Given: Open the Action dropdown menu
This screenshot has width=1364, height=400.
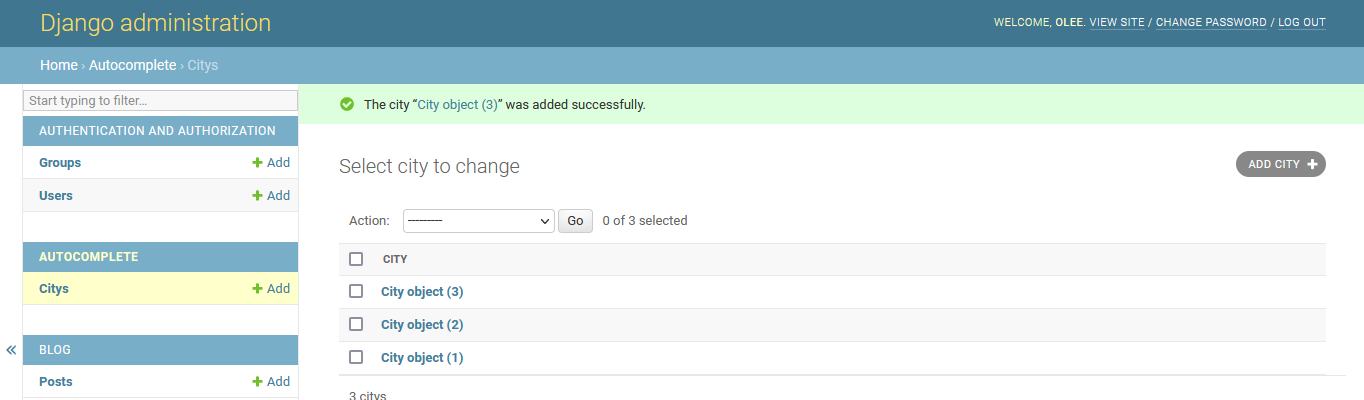Looking at the screenshot, I should point(478,221).
